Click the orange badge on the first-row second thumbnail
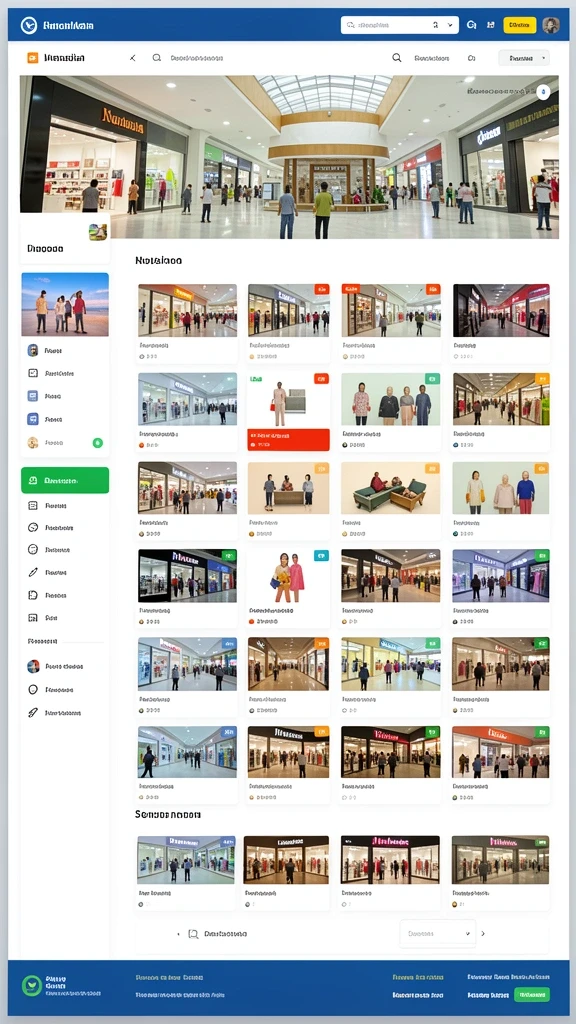 (321, 289)
